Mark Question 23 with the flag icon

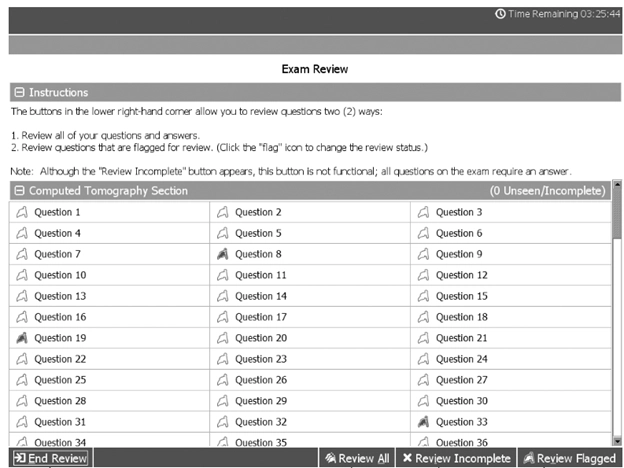click(222, 359)
